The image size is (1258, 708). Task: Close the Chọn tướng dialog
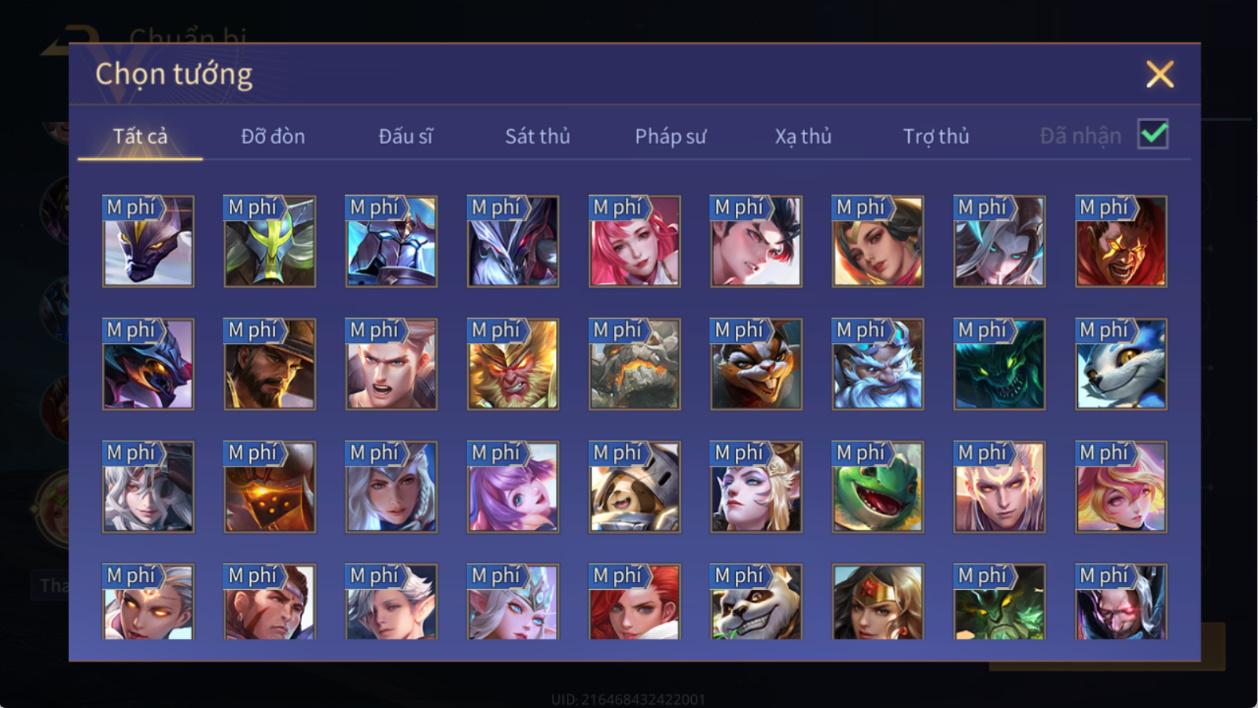1160,74
